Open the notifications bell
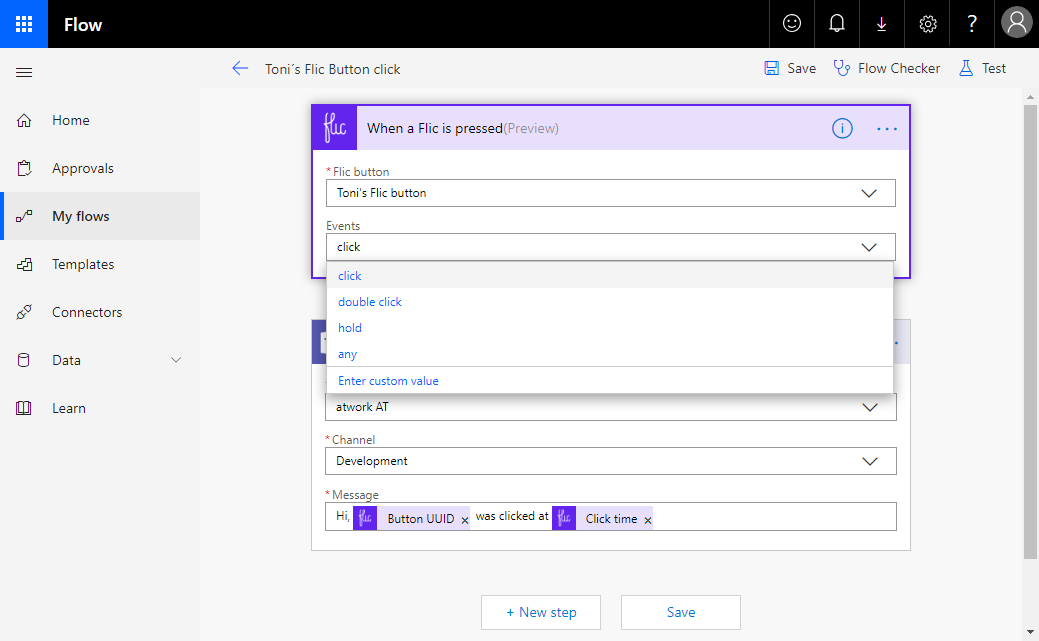 tap(837, 24)
